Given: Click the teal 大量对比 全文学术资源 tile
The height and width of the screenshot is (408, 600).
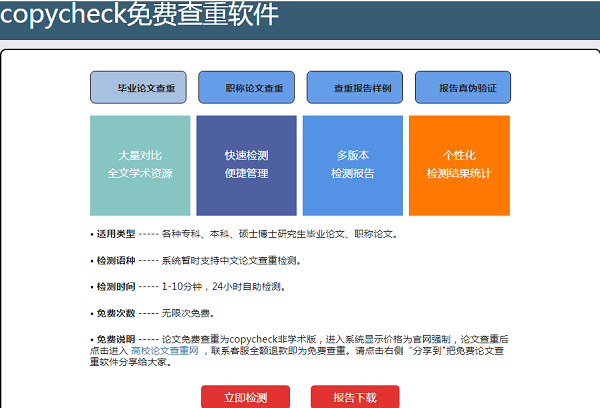Looking at the screenshot, I should tap(140, 165).
